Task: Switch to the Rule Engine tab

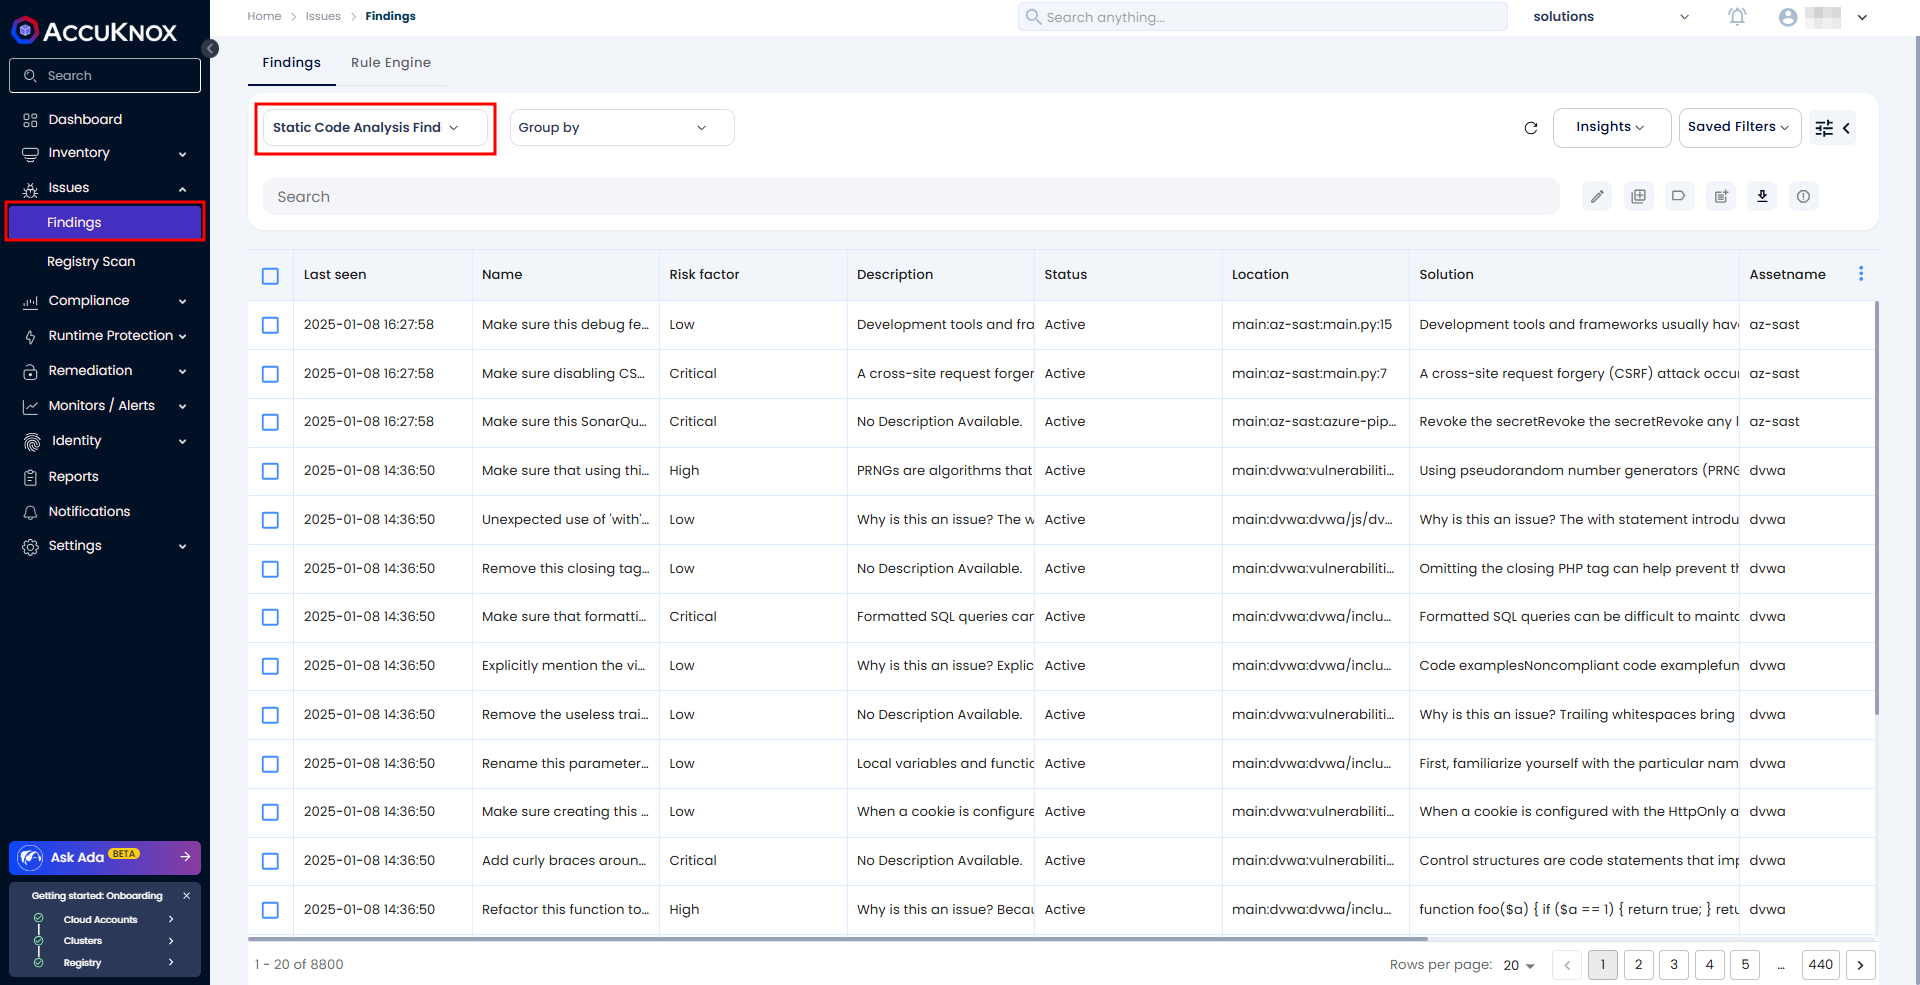Action: pos(390,62)
